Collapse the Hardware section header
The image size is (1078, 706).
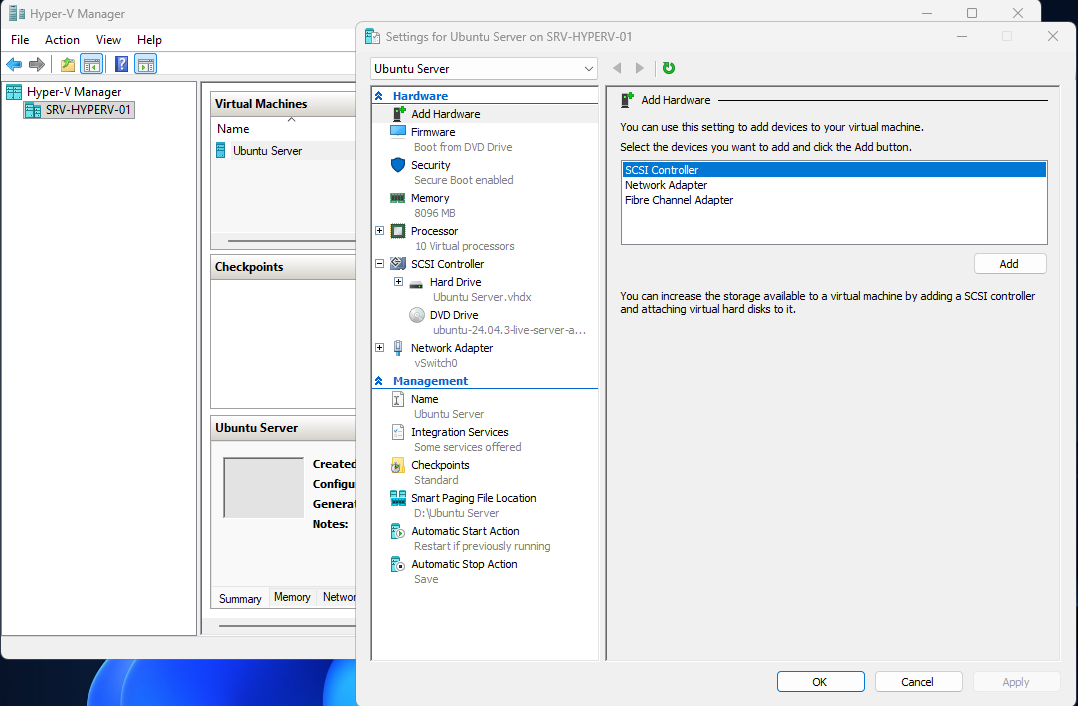pyautogui.click(x=379, y=96)
